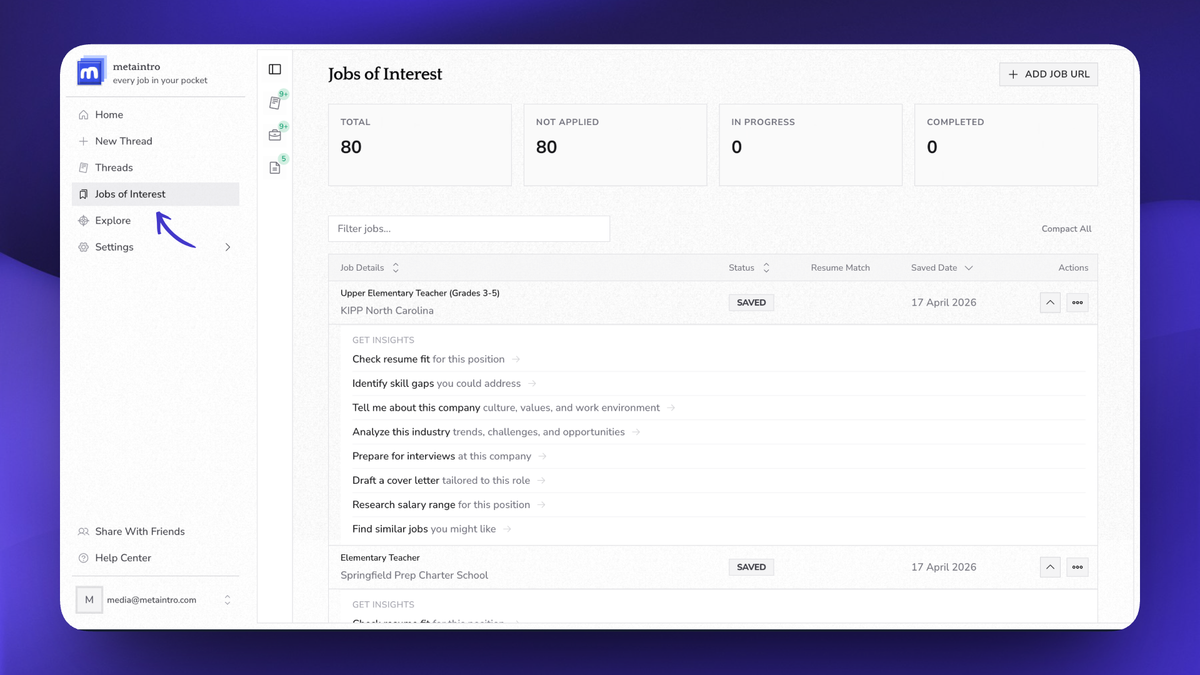The width and height of the screenshot is (1200, 675).
Task: Click the Add Job URL button
Action: coord(1048,74)
